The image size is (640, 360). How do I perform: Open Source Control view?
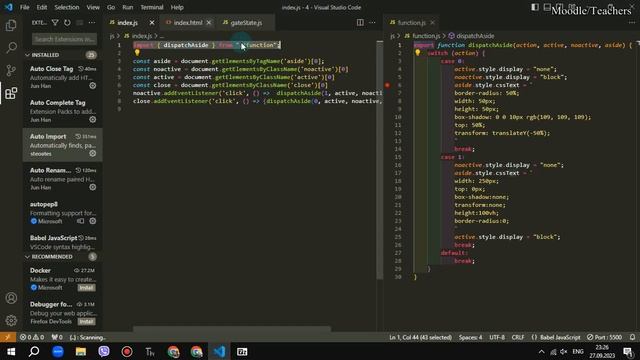tap(11, 70)
